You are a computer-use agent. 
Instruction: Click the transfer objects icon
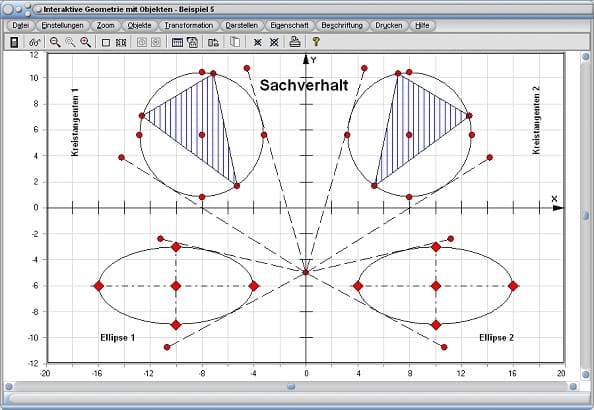pyautogui.click(x=213, y=42)
